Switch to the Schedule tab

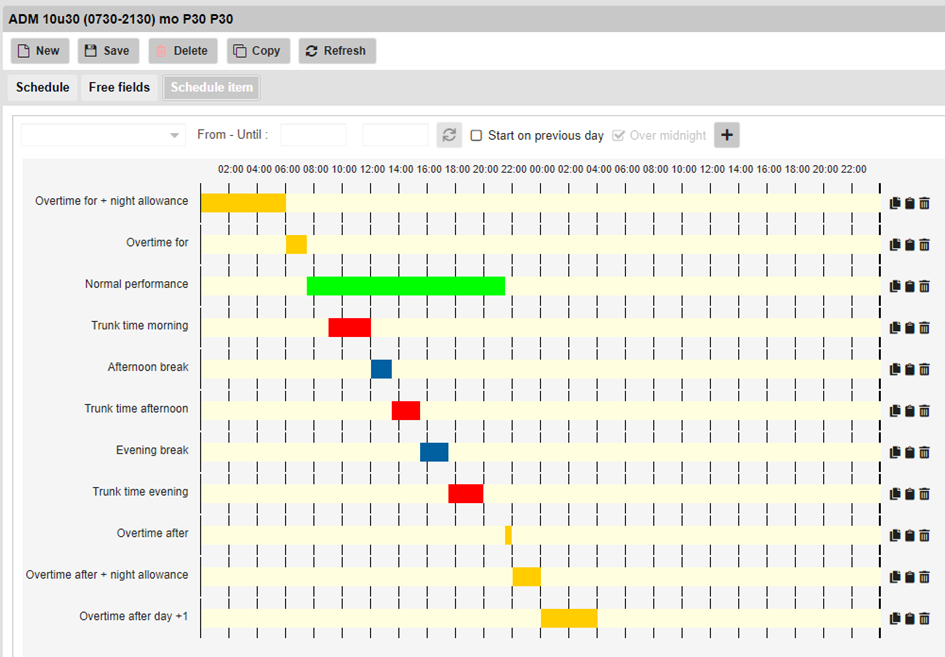point(42,87)
